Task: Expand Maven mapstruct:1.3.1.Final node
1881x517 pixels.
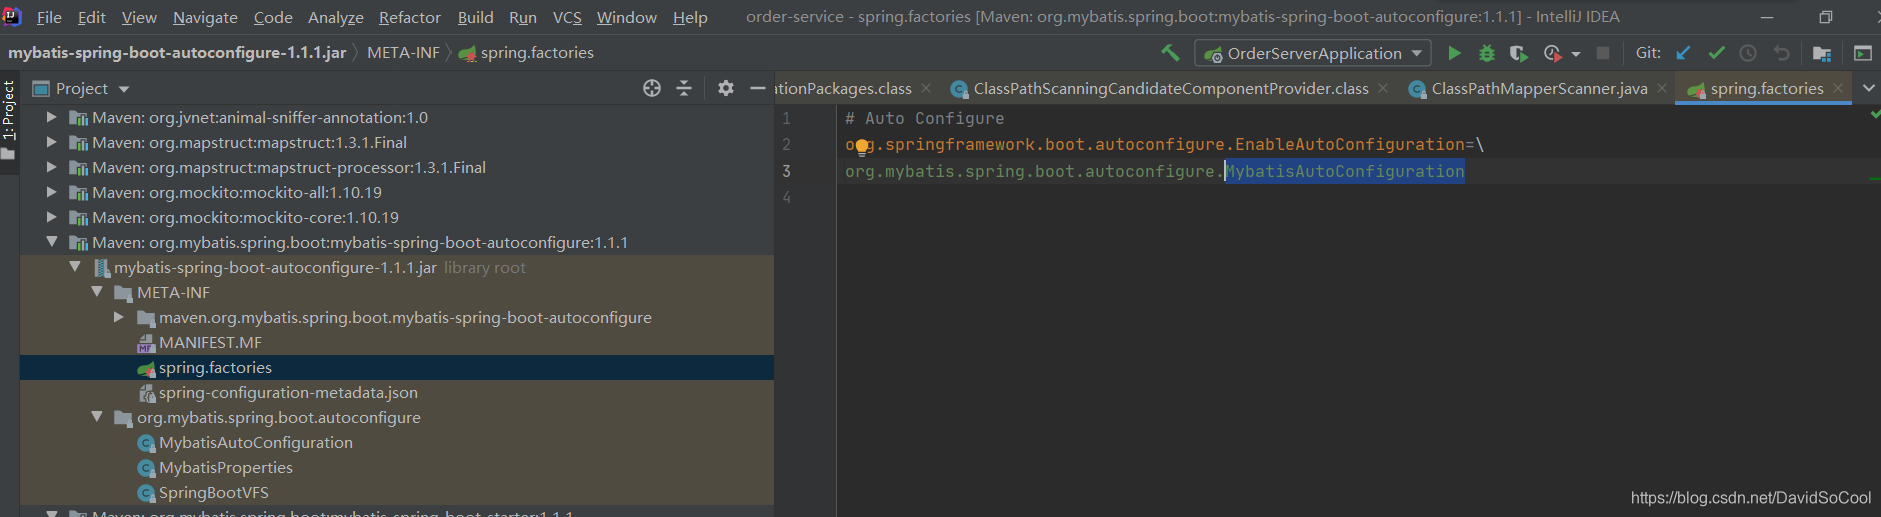Action: (x=51, y=142)
